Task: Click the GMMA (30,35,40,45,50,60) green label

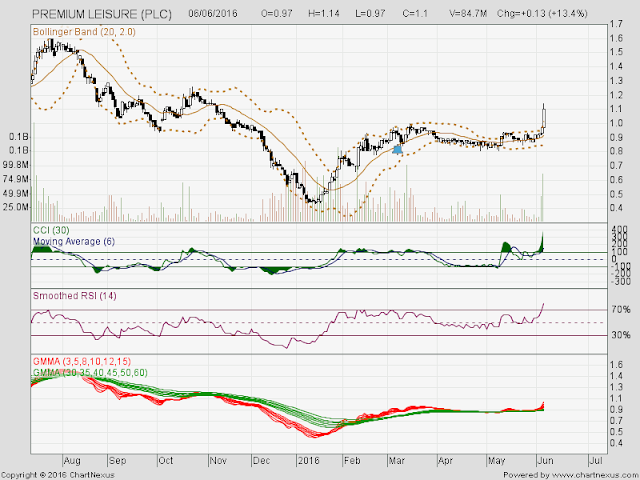Action: [x=90, y=372]
